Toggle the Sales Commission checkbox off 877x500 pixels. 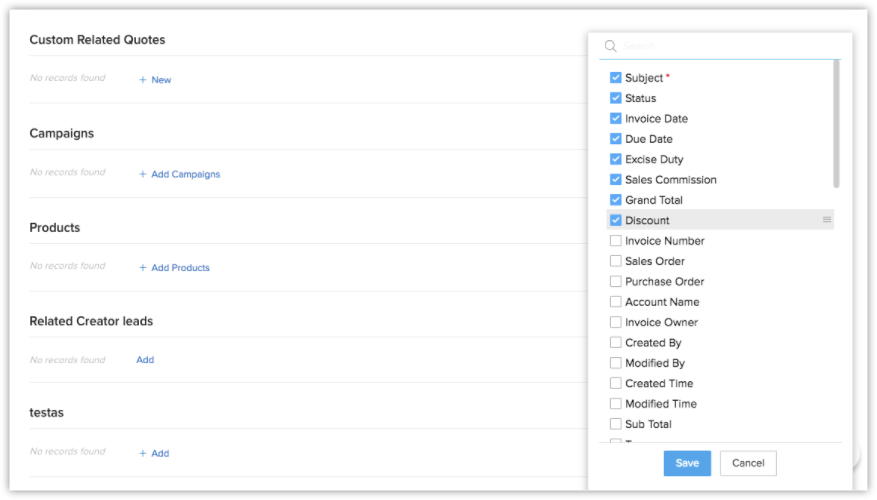pyautogui.click(x=616, y=180)
